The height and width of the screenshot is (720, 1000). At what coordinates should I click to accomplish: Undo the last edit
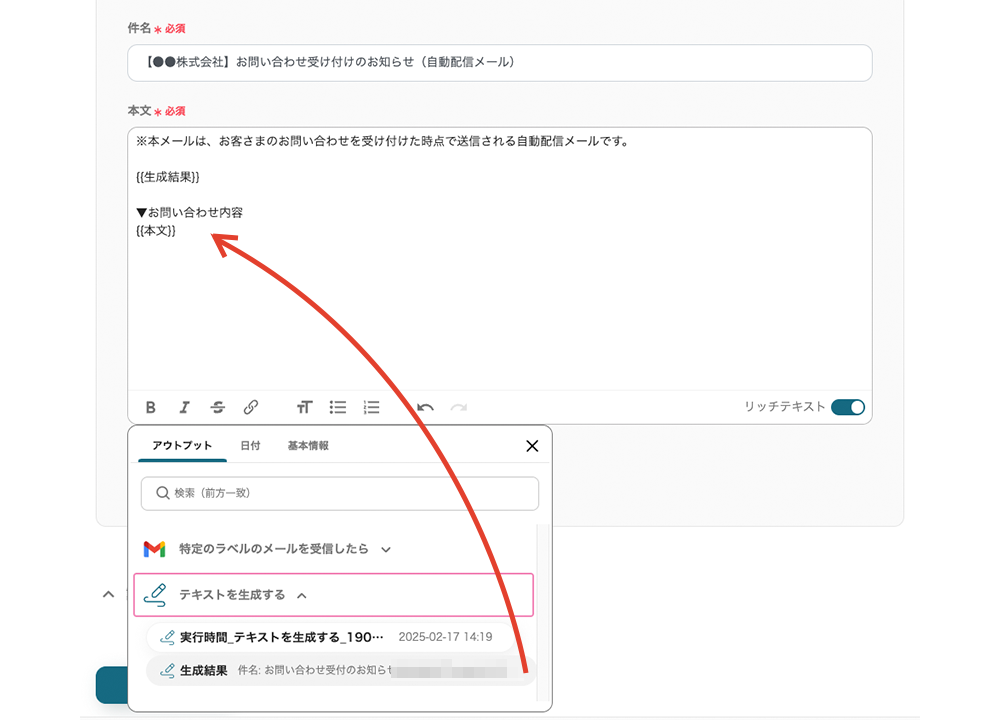pyautogui.click(x=425, y=407)
